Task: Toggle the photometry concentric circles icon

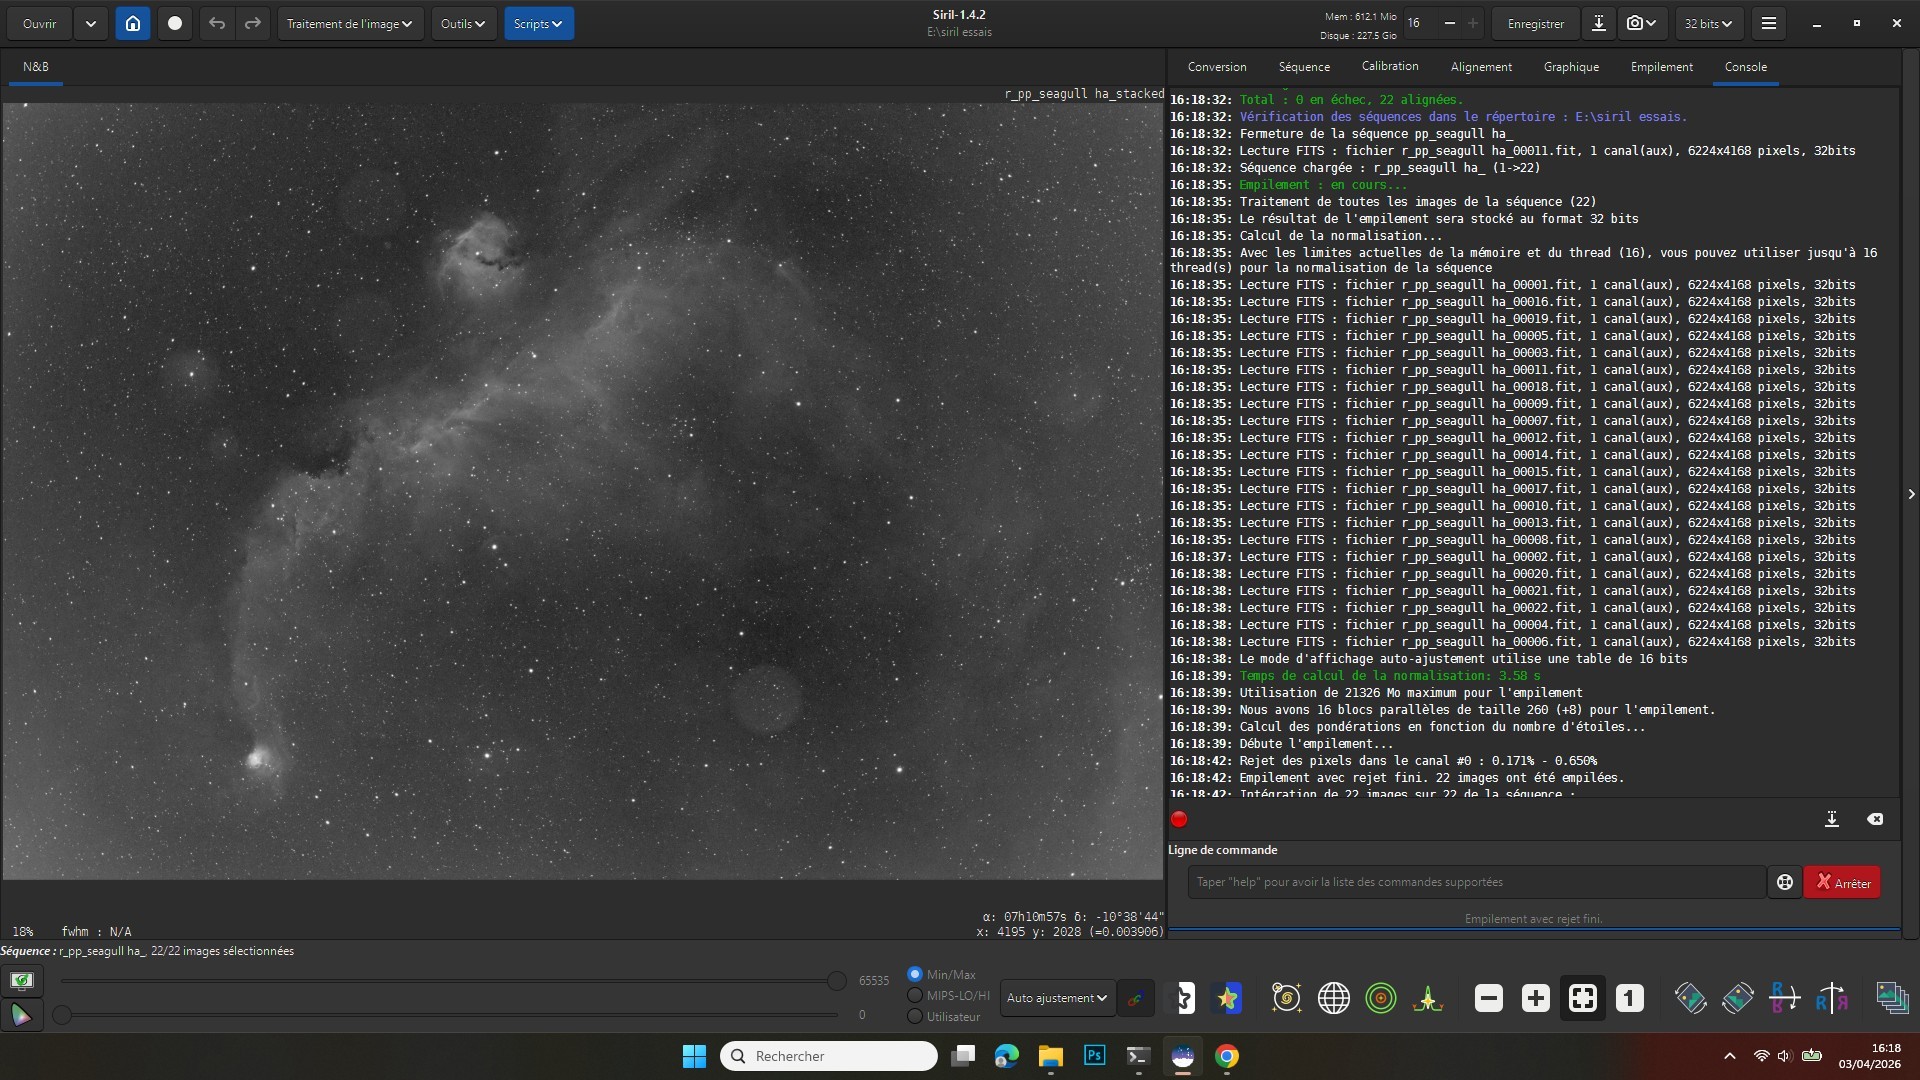Action: (1380, 998)
